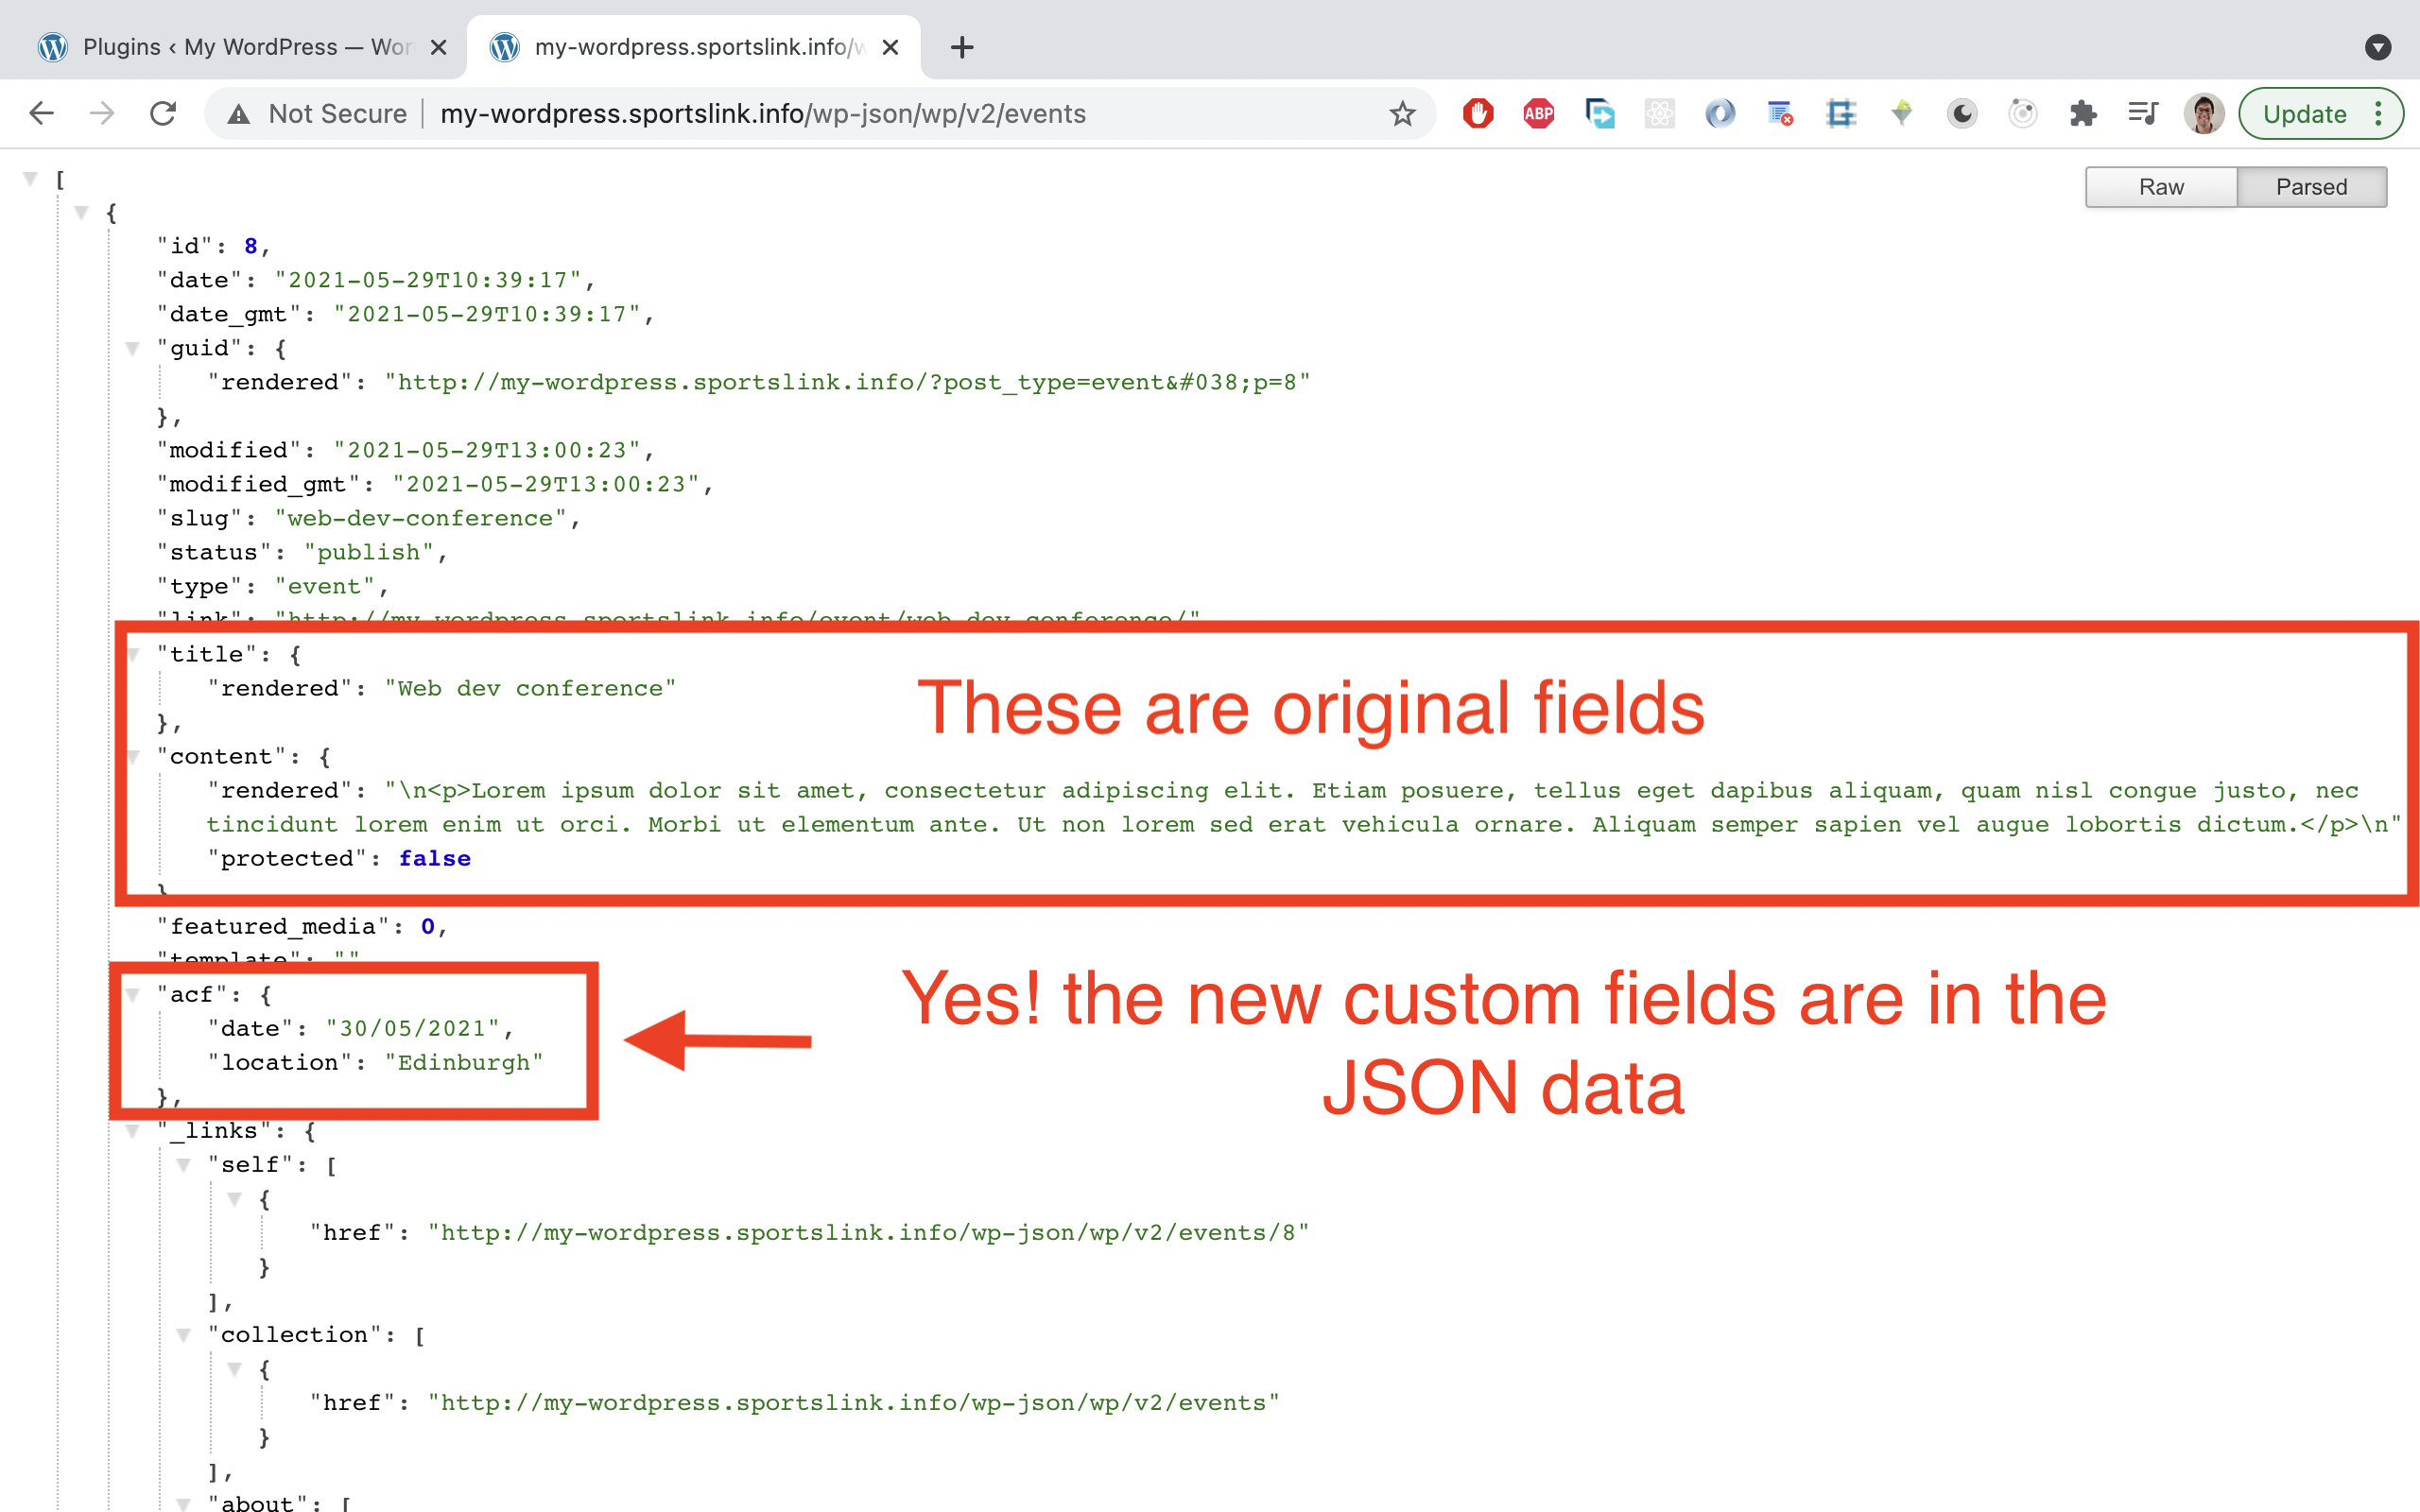Viewport: 2420px width, 1512px height.
Task: Bookmark this page using the star icon
Action: click(x=1404, y=113)
